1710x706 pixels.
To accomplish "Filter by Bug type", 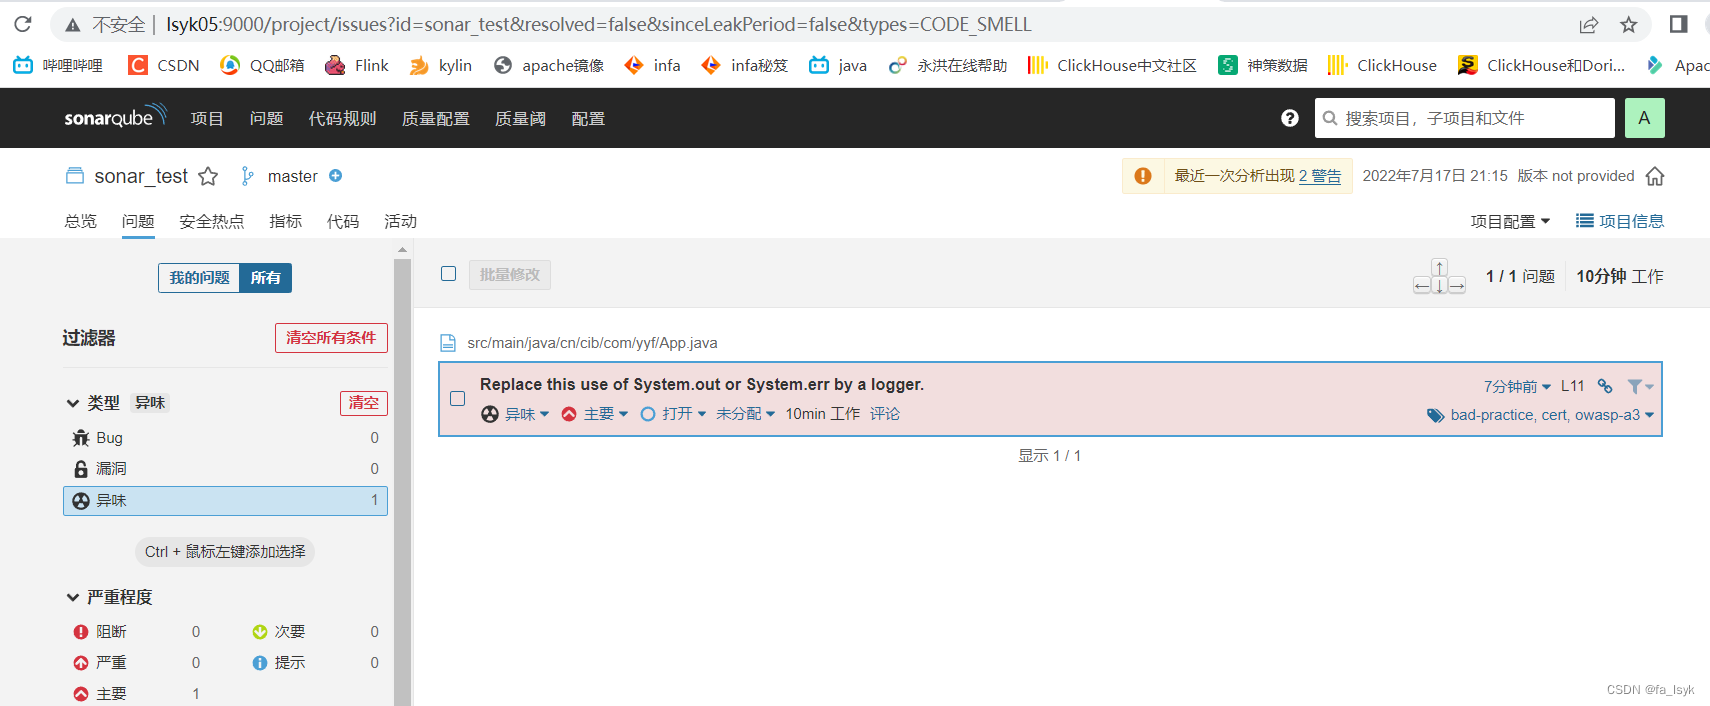I will tap(225, 438).
